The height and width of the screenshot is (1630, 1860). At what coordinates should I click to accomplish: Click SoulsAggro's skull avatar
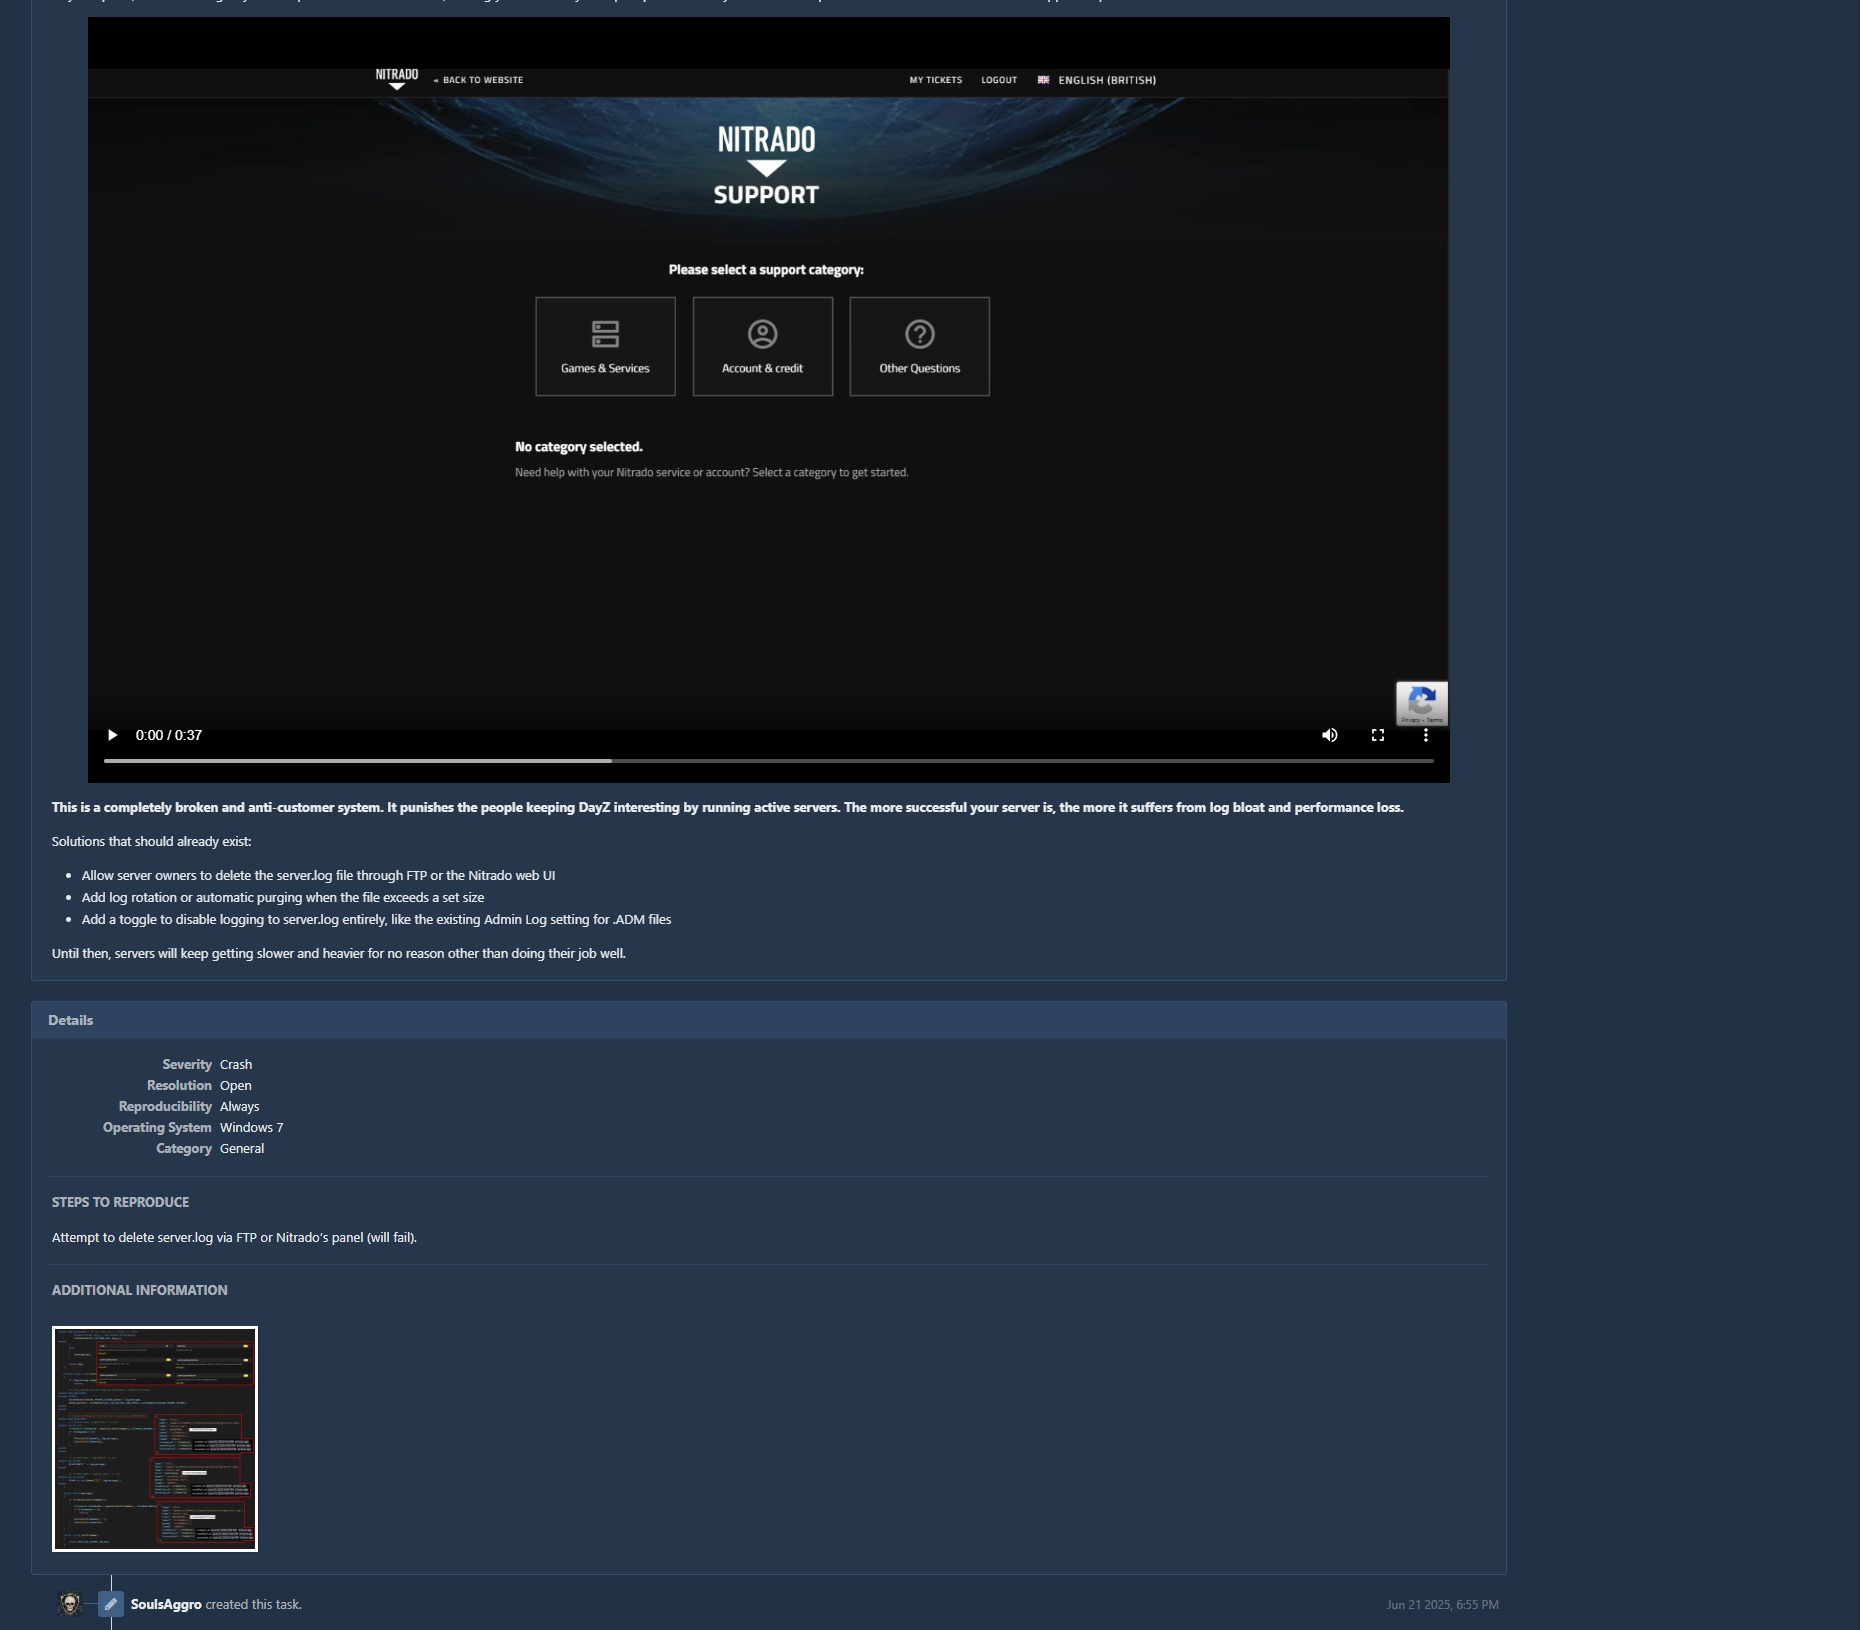pyautogui.click(x=70, y=1604)
